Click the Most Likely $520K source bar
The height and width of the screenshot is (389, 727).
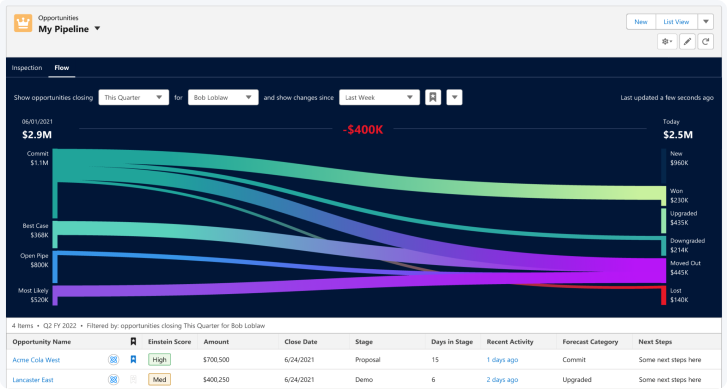55,295
